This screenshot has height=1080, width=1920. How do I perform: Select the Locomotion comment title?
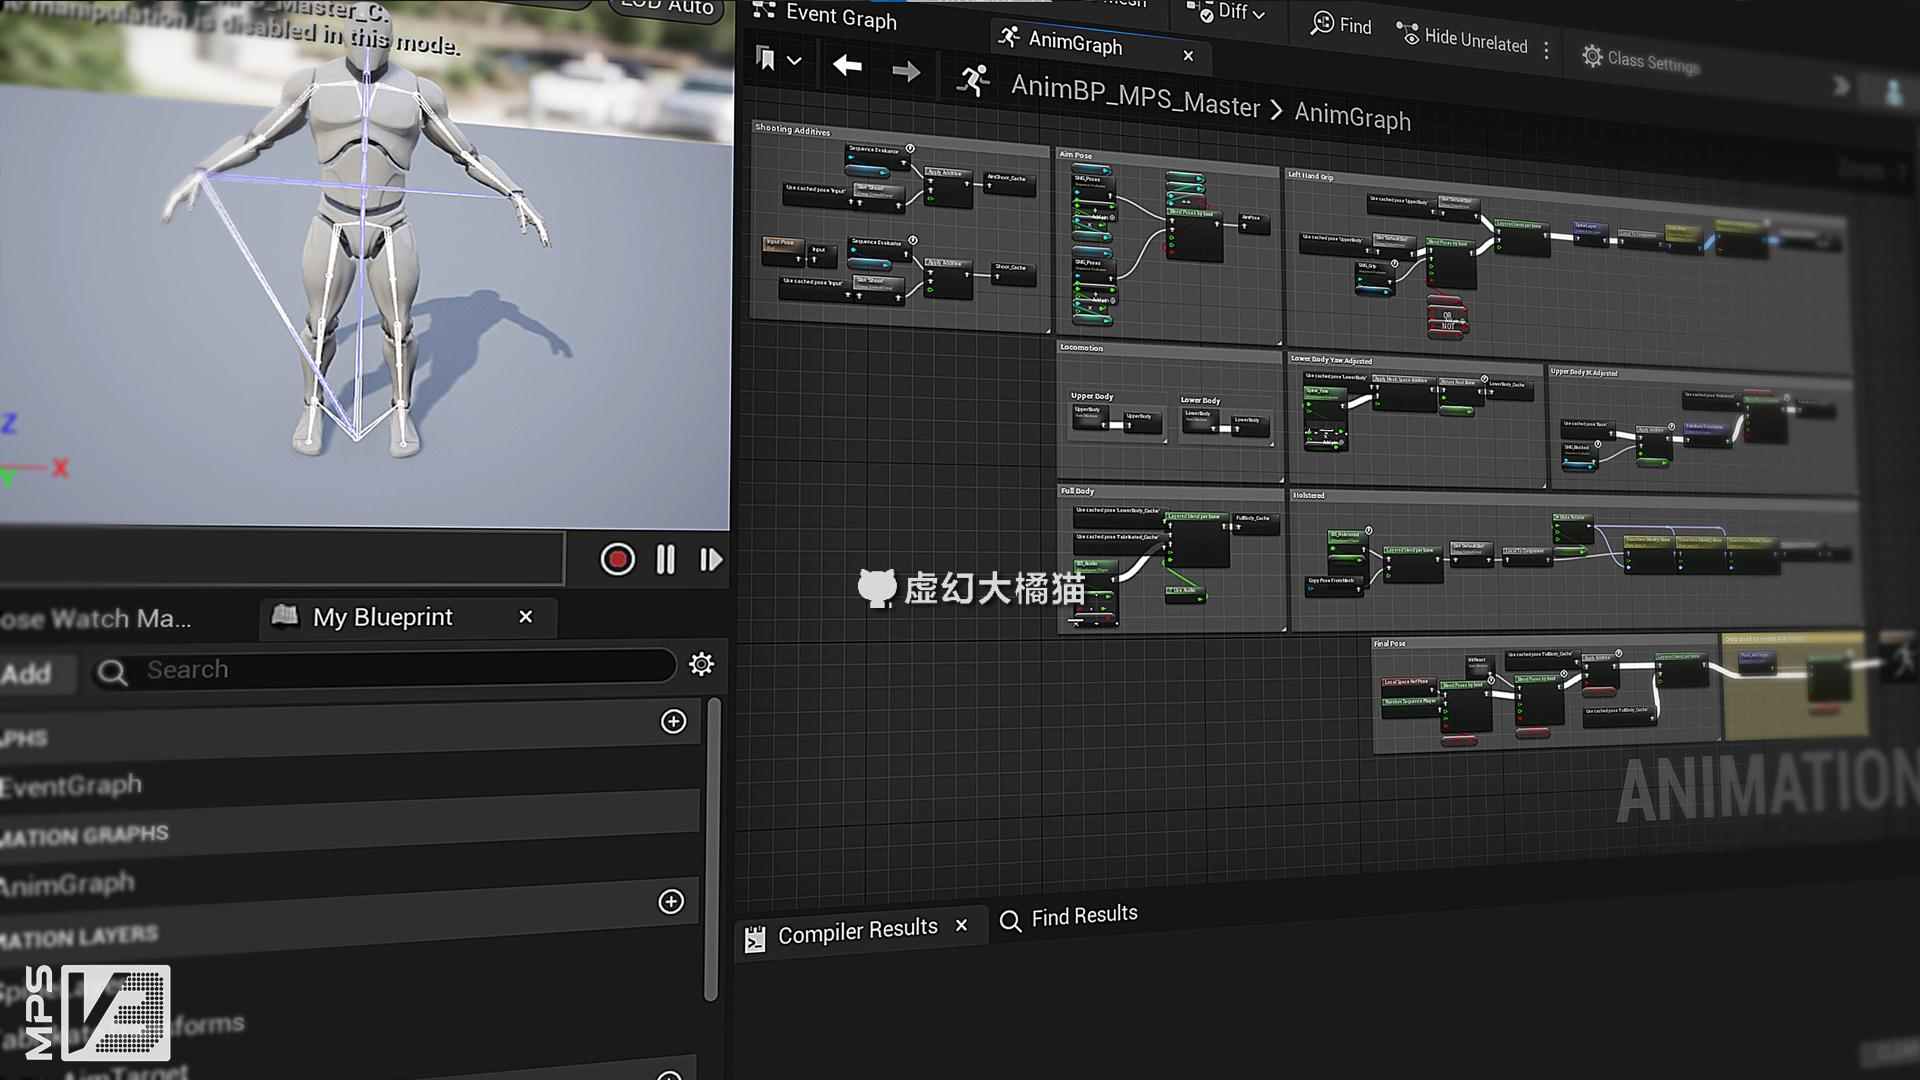tap(1081, 348)
